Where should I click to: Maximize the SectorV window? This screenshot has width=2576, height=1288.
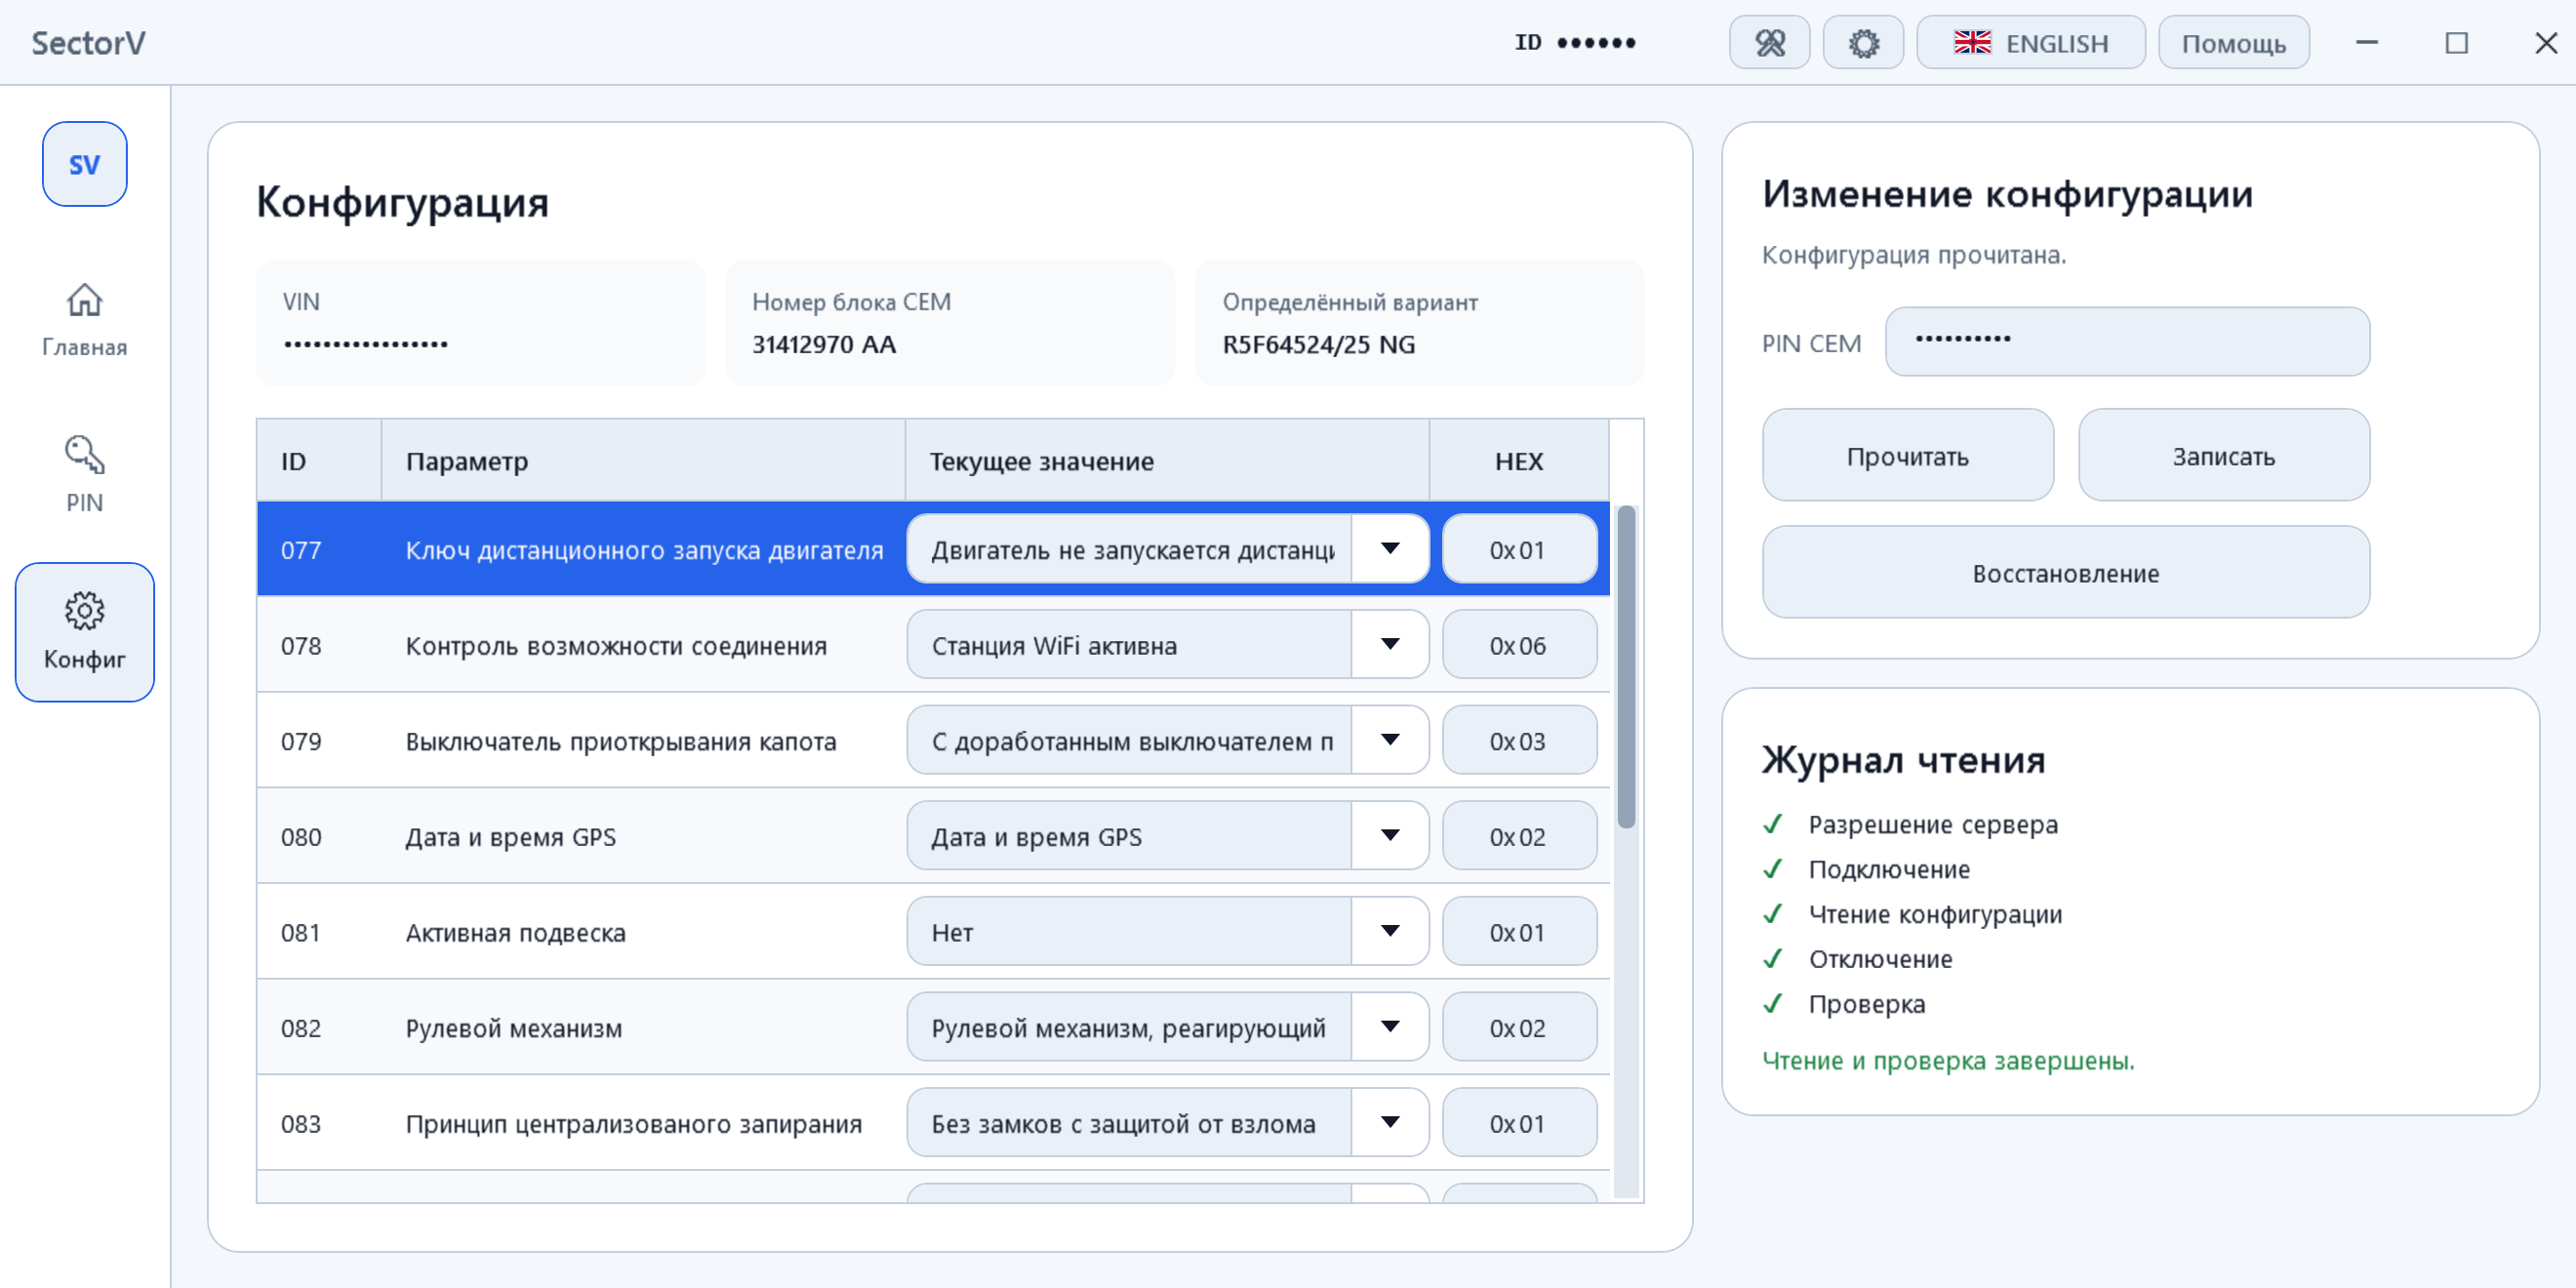[2456, 42]
